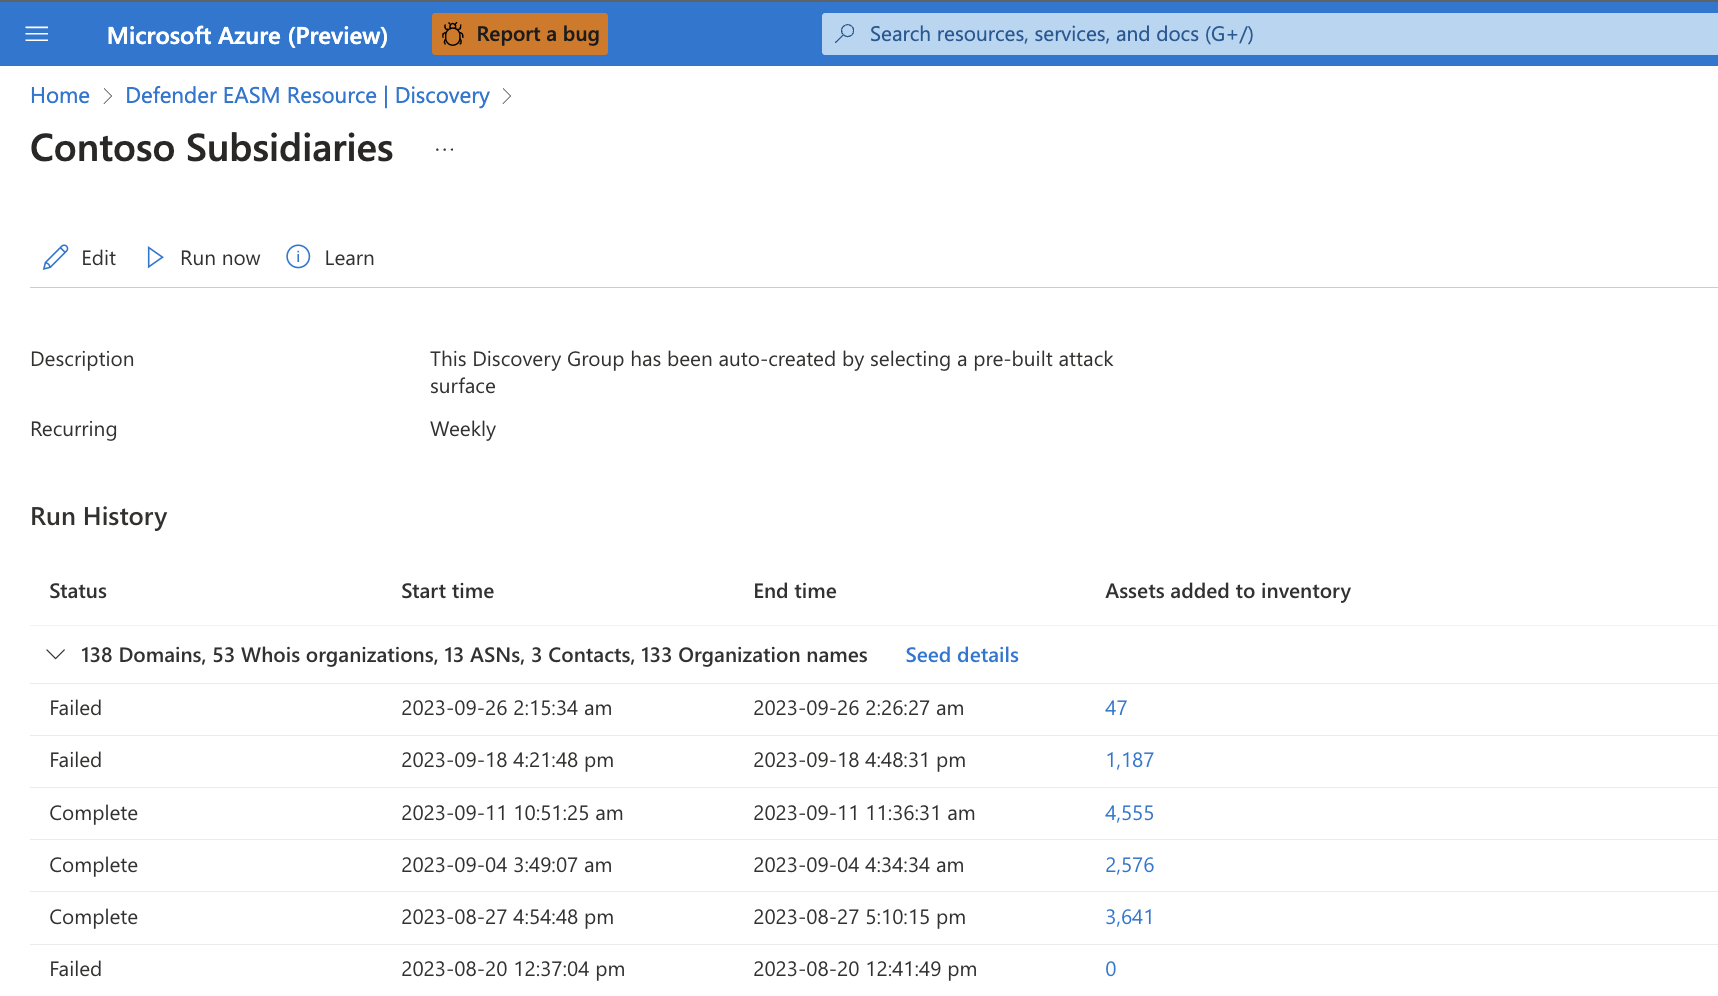This screenshot has width=1718, height=996.
Task: Open the 47 assets added link
Action: (x=1116, y=708)
